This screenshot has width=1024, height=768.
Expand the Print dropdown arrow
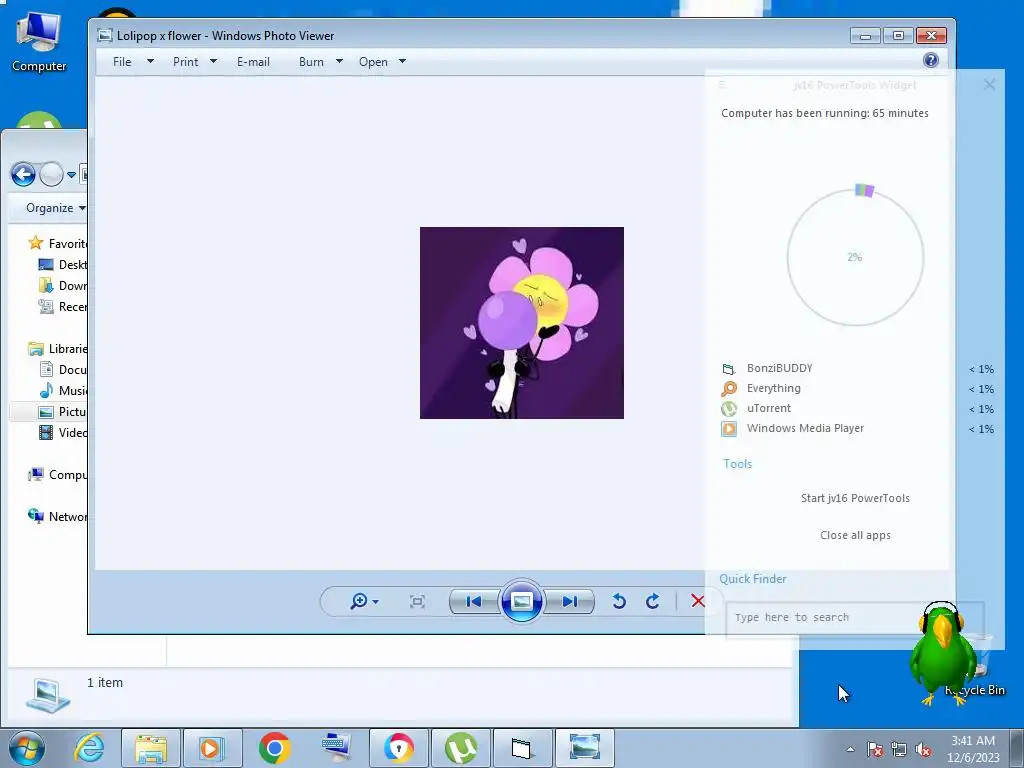click(x=213, y=61)
